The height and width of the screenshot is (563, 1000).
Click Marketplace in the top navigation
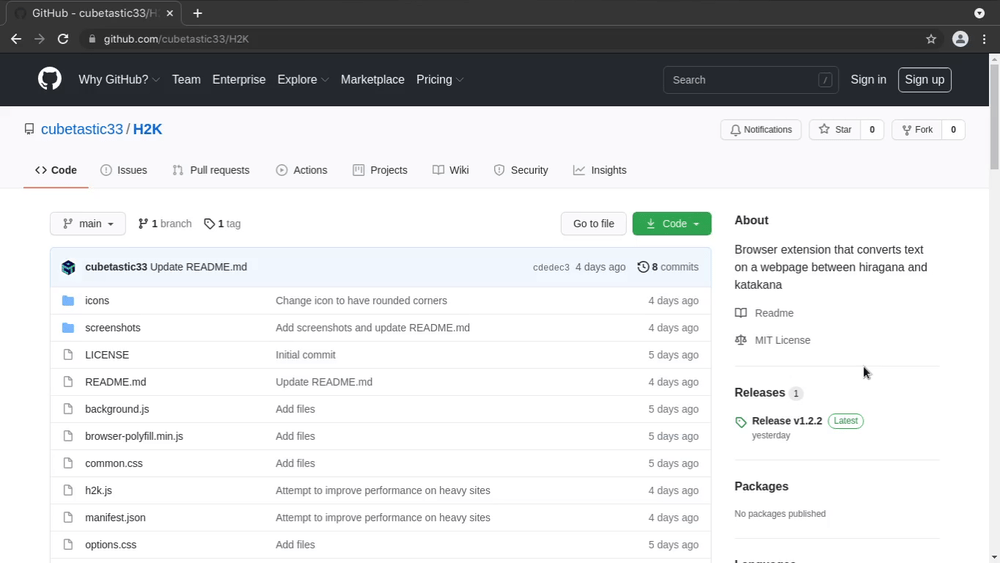point(372,80)
